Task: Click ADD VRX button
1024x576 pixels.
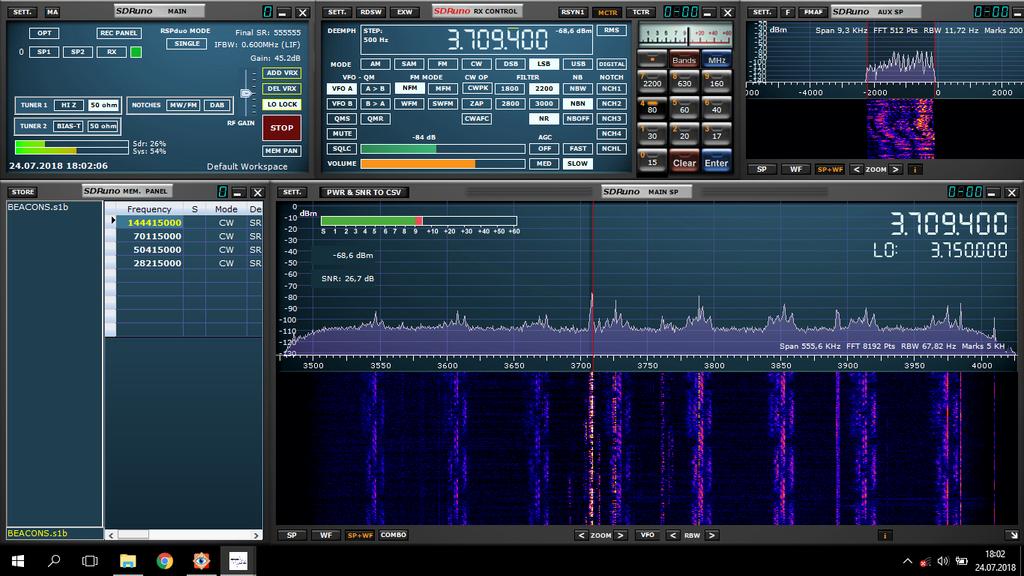Action: coord(281,72)
